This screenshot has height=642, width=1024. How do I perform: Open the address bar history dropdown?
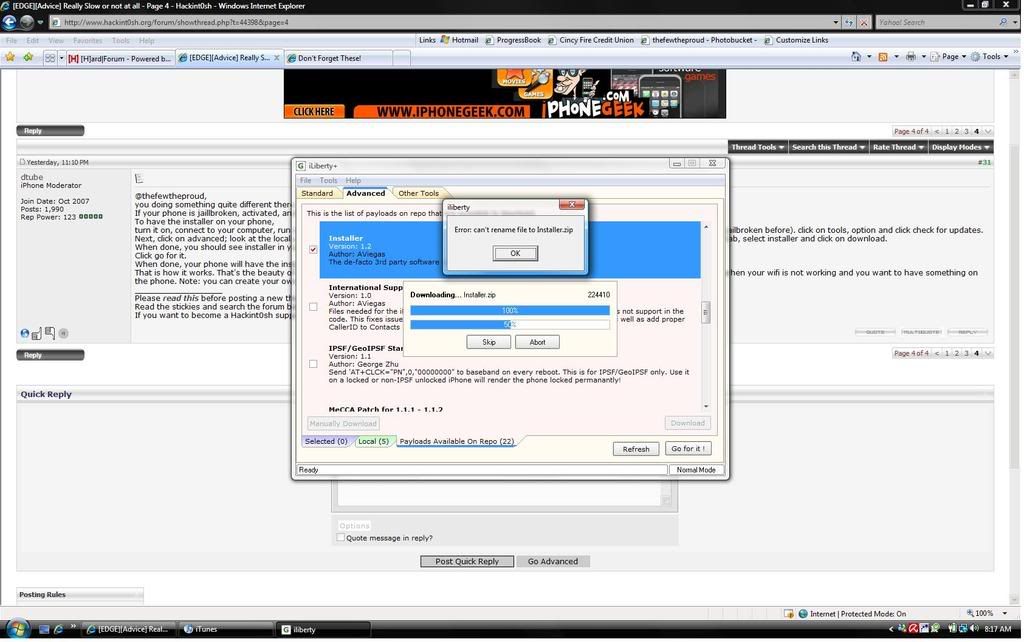coord(835,22)
